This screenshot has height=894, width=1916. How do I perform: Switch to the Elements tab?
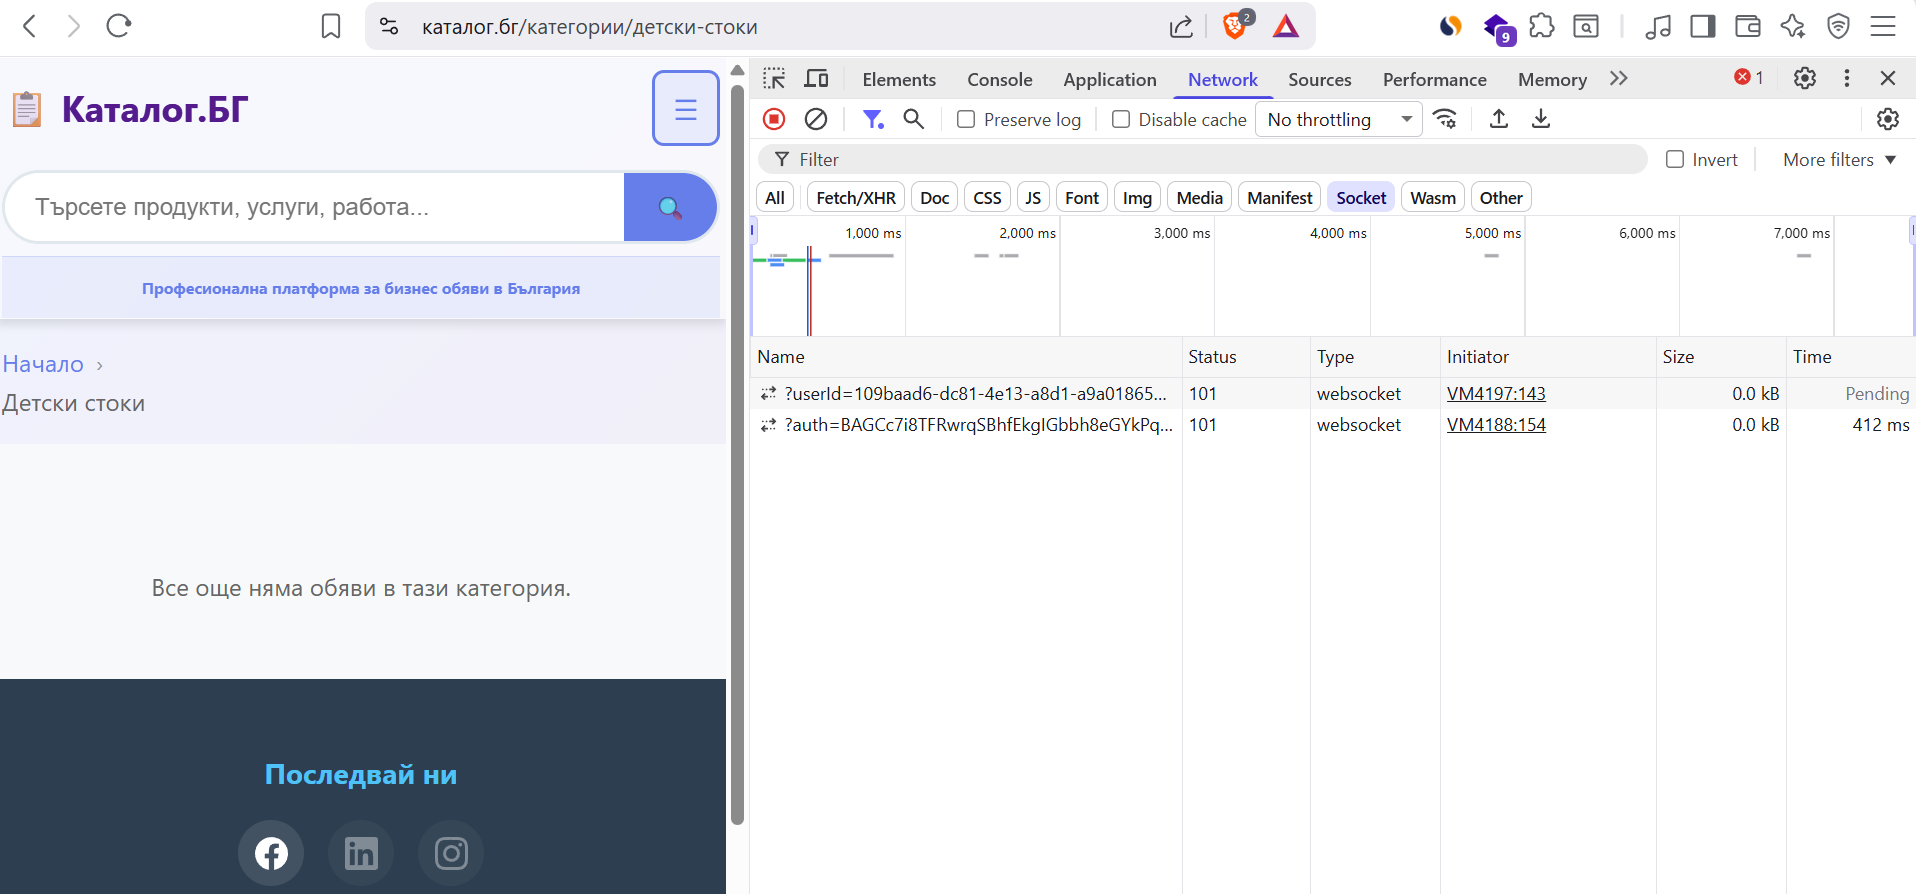(x=899, y=80)
